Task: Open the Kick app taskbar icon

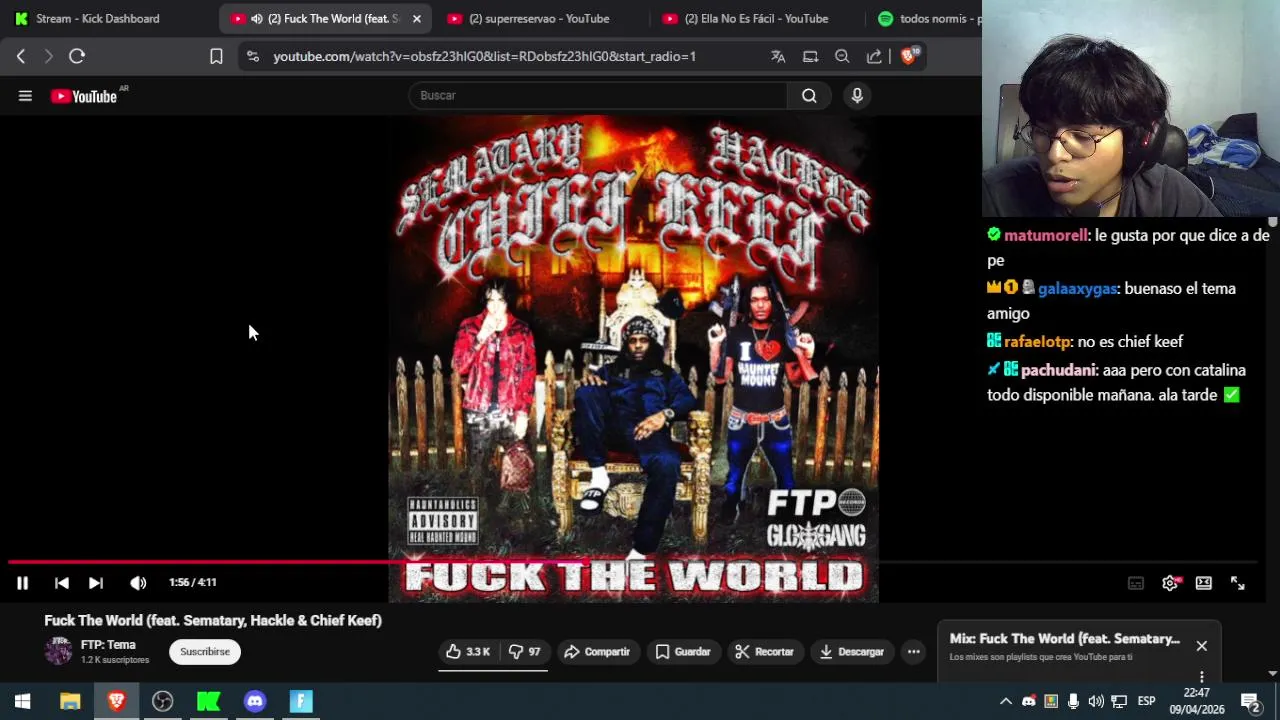Action: 208,702
